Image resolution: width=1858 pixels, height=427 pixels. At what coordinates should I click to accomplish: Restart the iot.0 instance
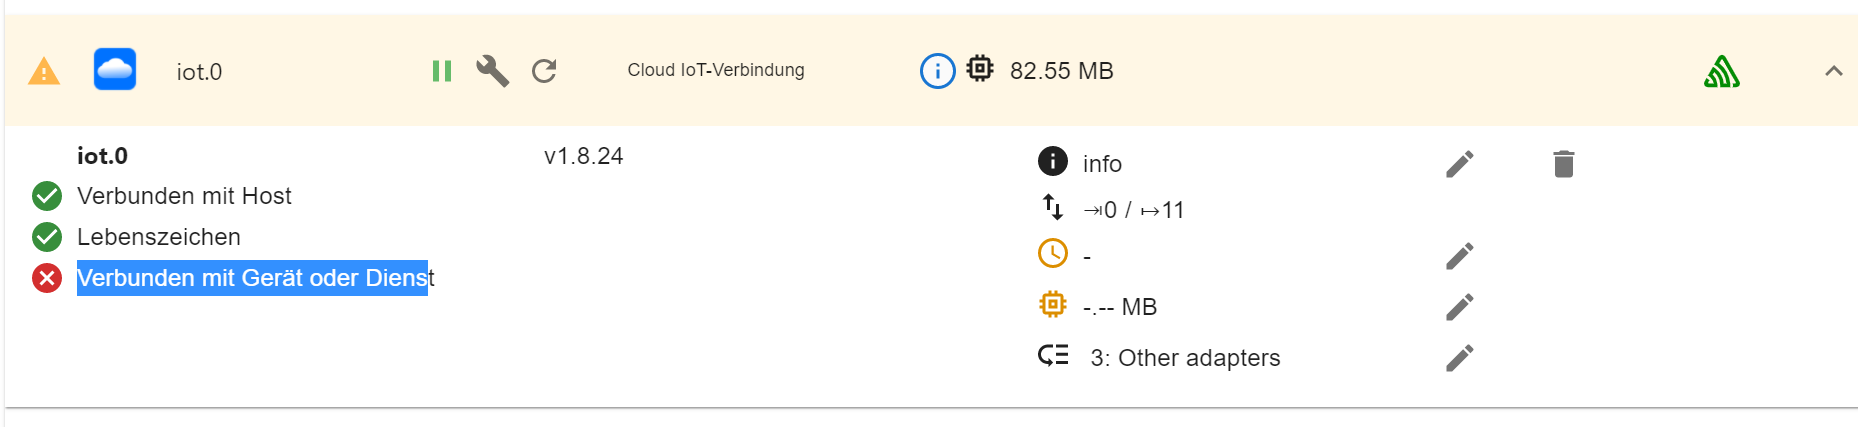click(544, 71)
